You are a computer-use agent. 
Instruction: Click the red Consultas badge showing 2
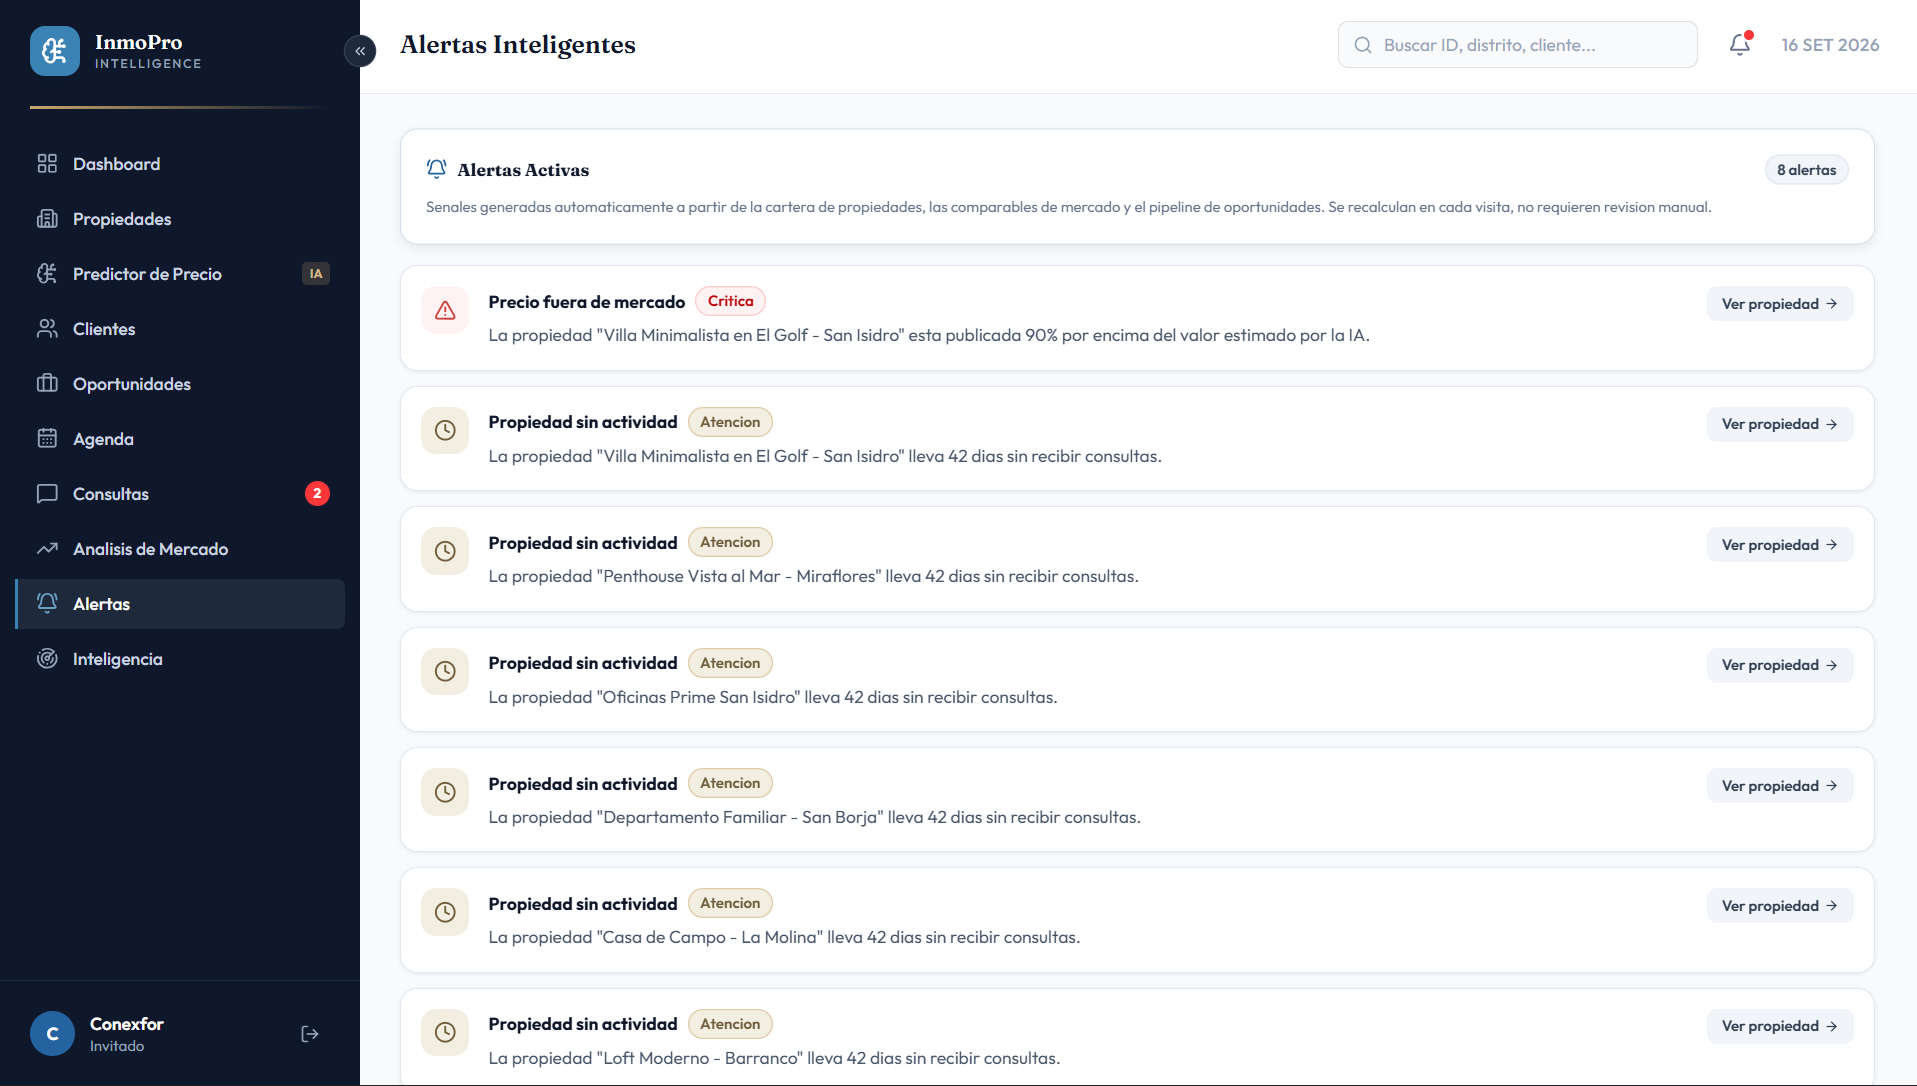[x=317, y=493]
